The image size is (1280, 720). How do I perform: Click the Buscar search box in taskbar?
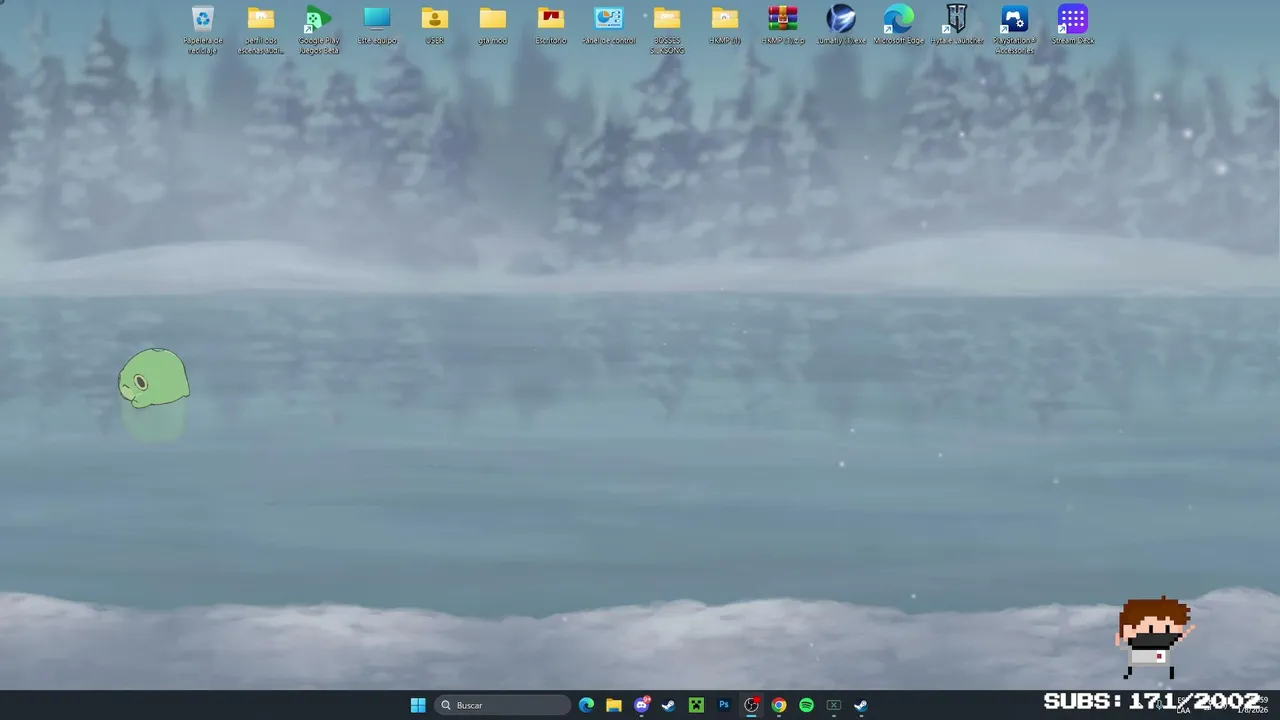click(x=503, y=705)
